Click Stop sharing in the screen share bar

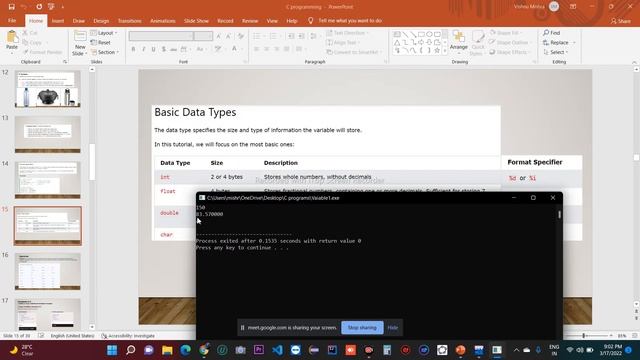pos(362,327)
